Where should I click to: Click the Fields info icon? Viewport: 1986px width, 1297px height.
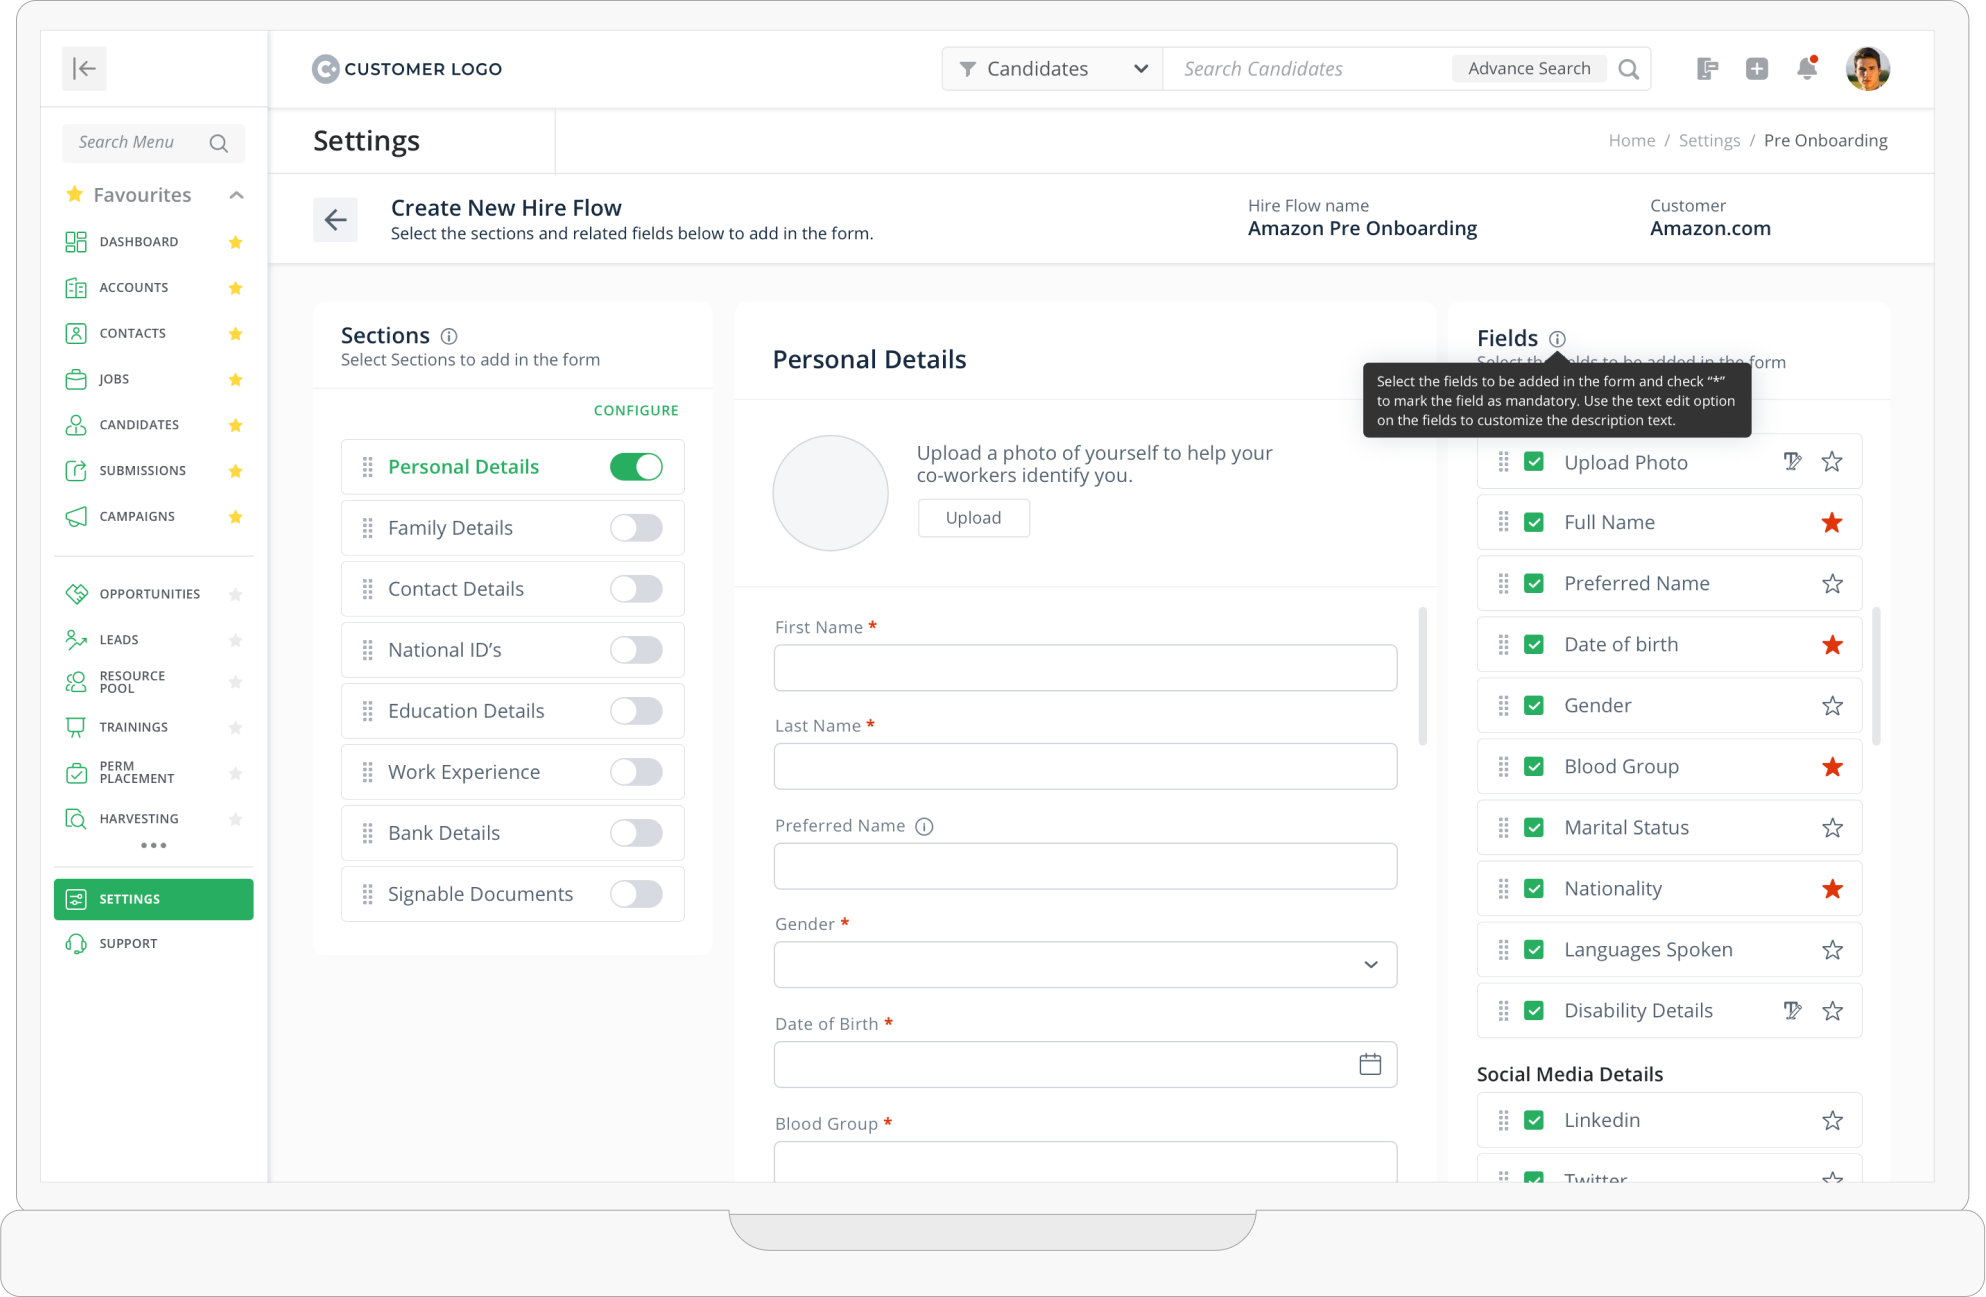pos(1557,339)
